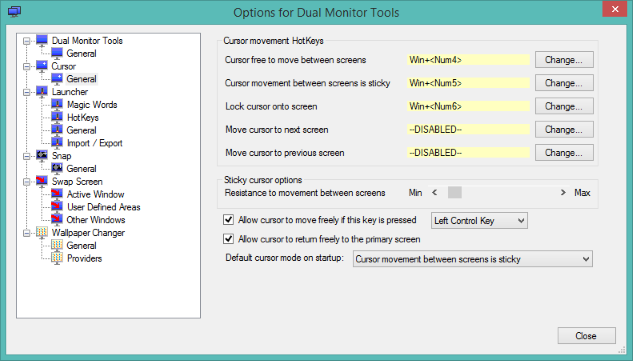Click the Close button at bottom right
The height and width of the screenshot is (361, 633).
587,336
